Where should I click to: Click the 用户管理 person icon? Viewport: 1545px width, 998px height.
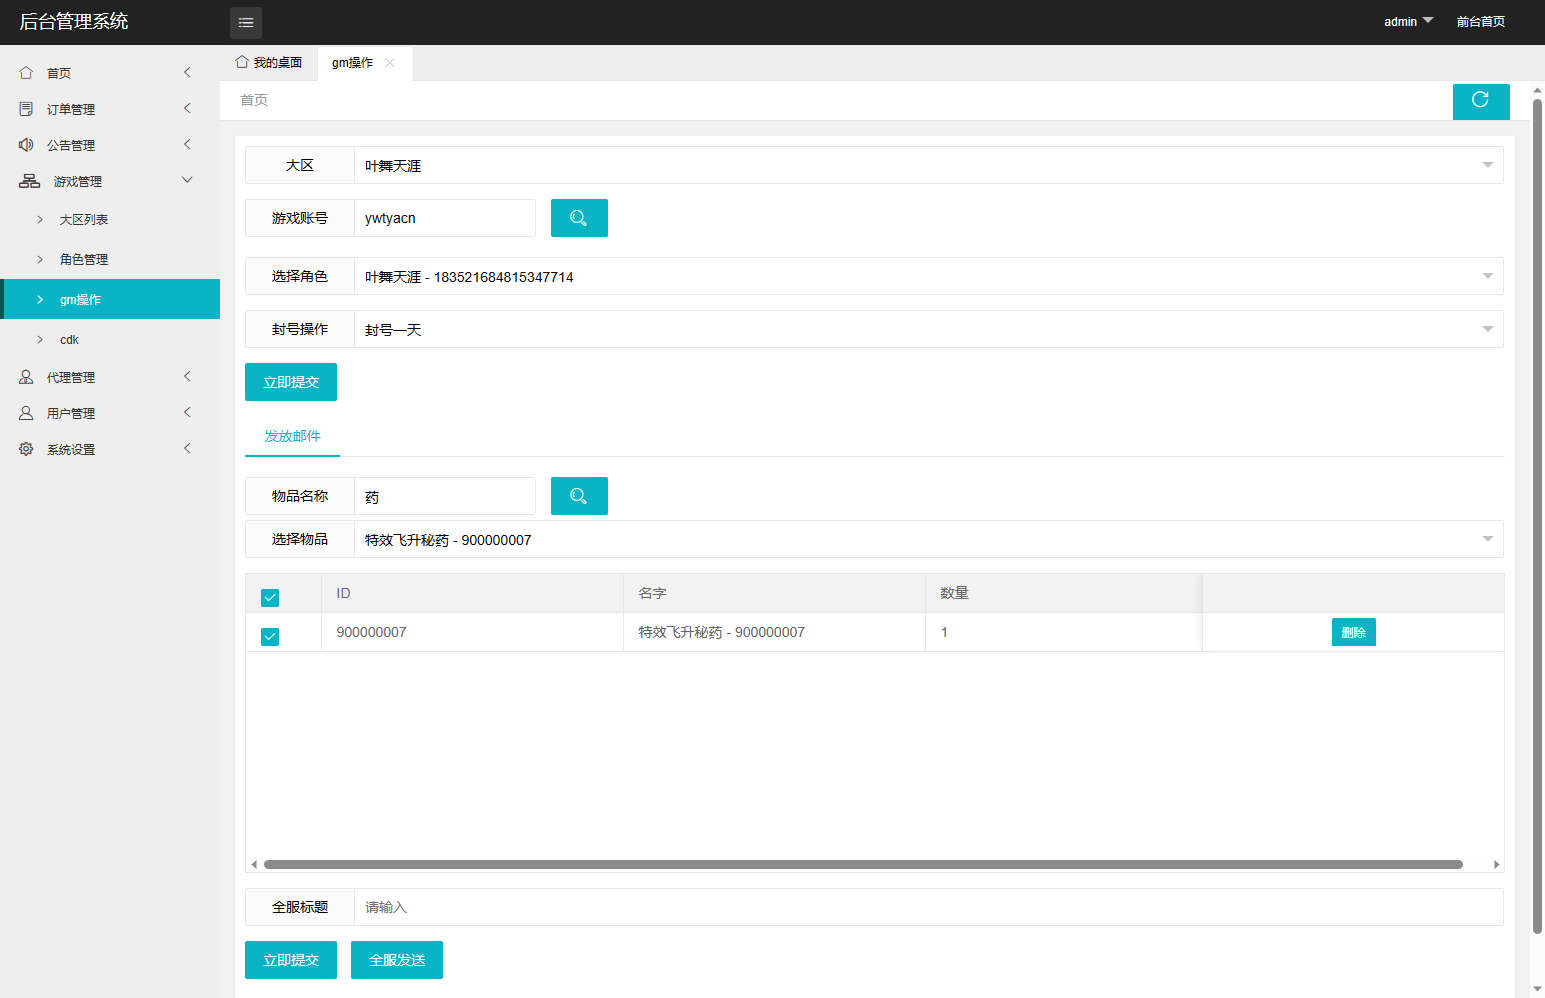point(26,413)
